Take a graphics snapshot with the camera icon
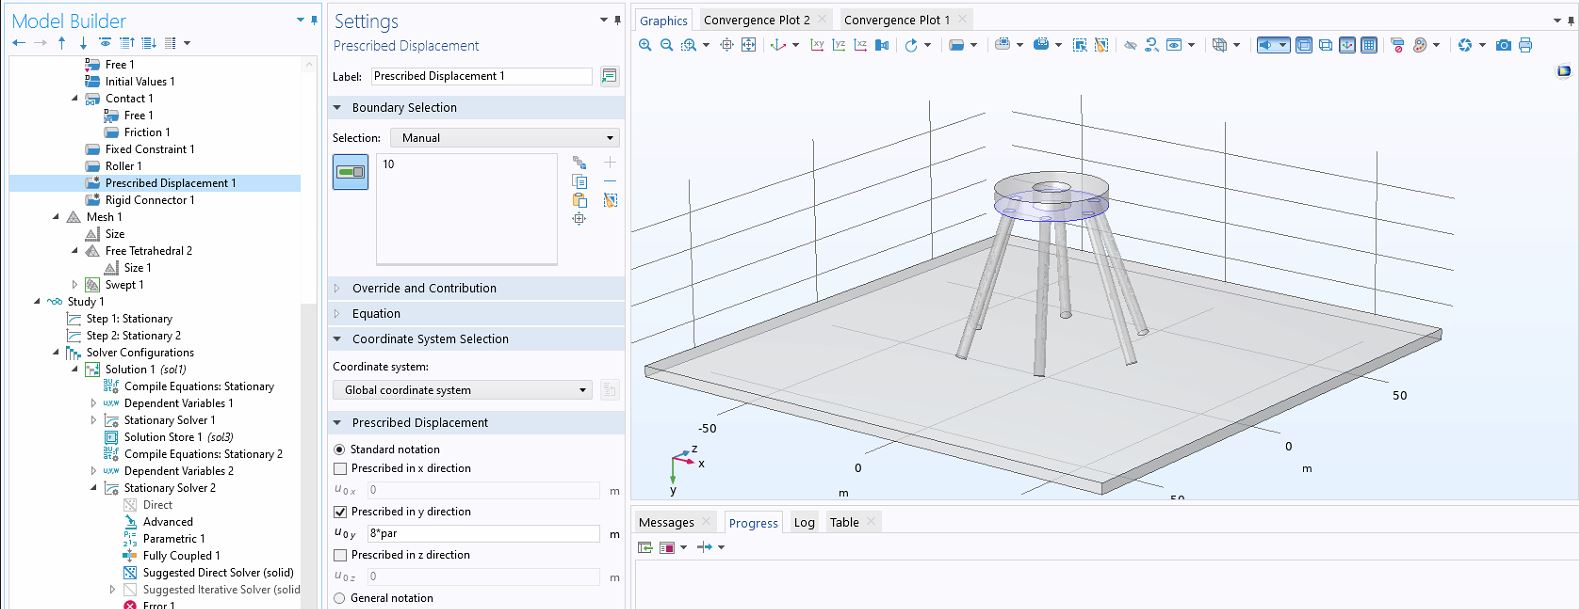This screenshot has height=609, width=1579. tap(1503, 45)
